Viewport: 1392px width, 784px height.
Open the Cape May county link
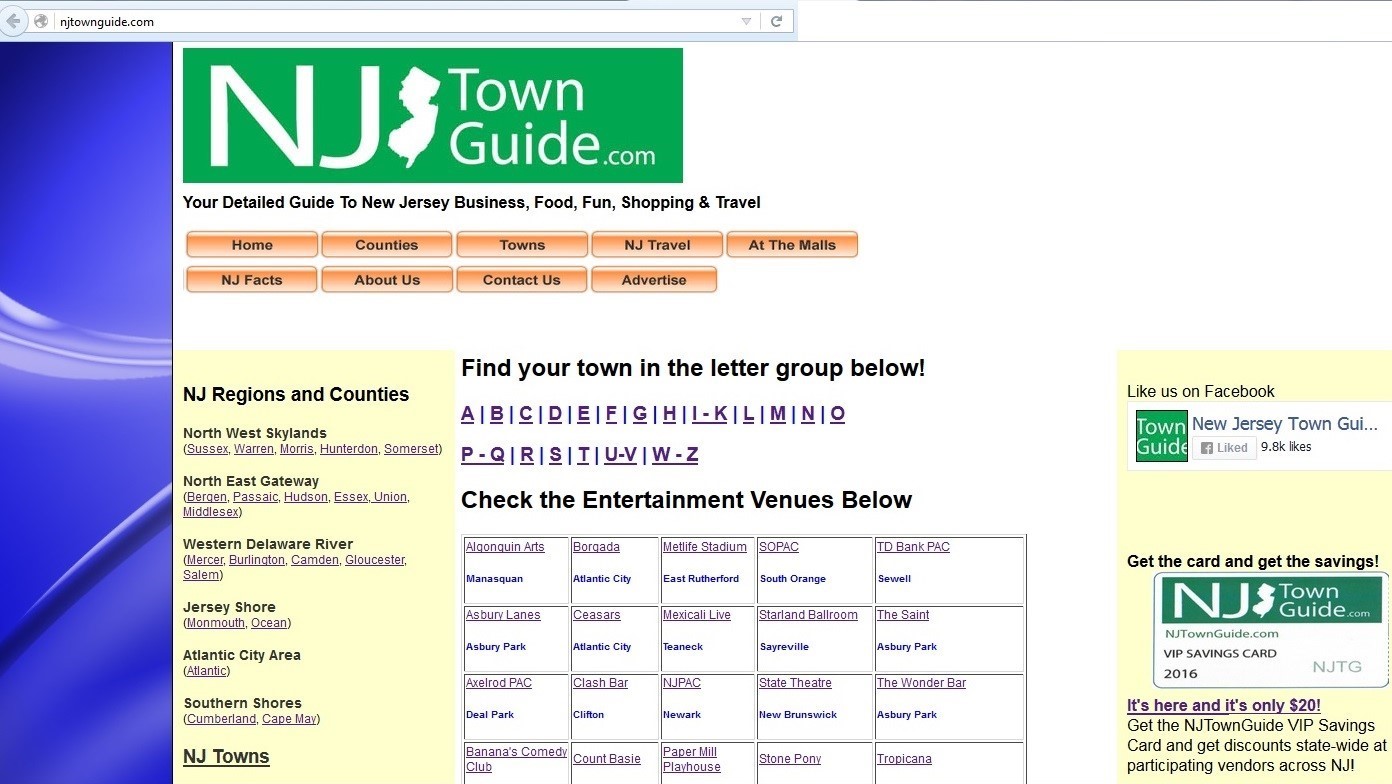(x=289, y=719)
